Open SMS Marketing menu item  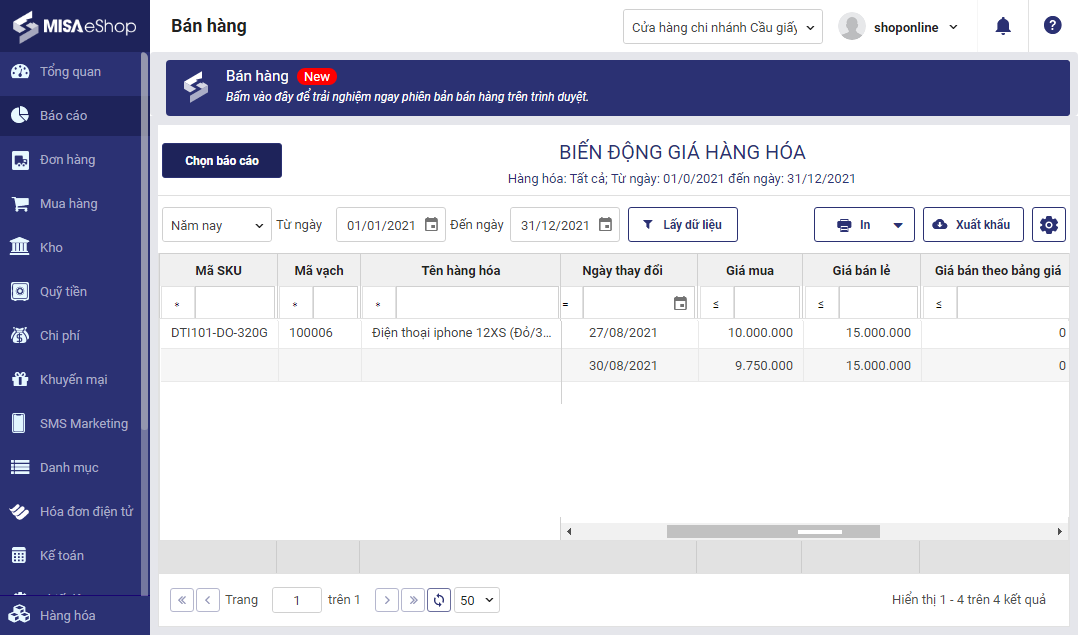(70, 423)
